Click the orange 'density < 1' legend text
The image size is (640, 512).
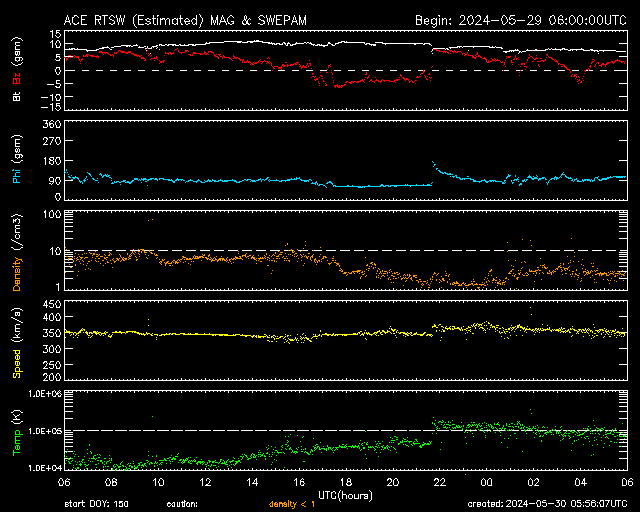[291, 503]
